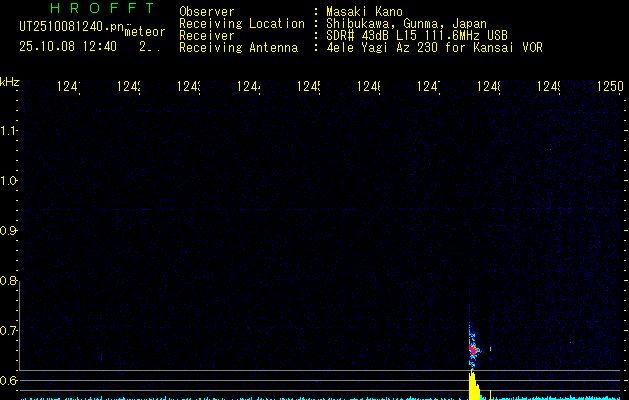Click the HROFFT title text
This screenshot has width=629, height=400.
(x=101, y=8)
